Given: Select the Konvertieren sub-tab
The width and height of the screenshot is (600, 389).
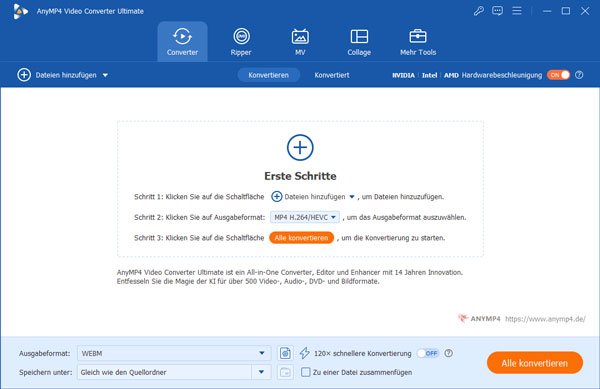Looking at the screenshot, I should [x=268, y=75].
